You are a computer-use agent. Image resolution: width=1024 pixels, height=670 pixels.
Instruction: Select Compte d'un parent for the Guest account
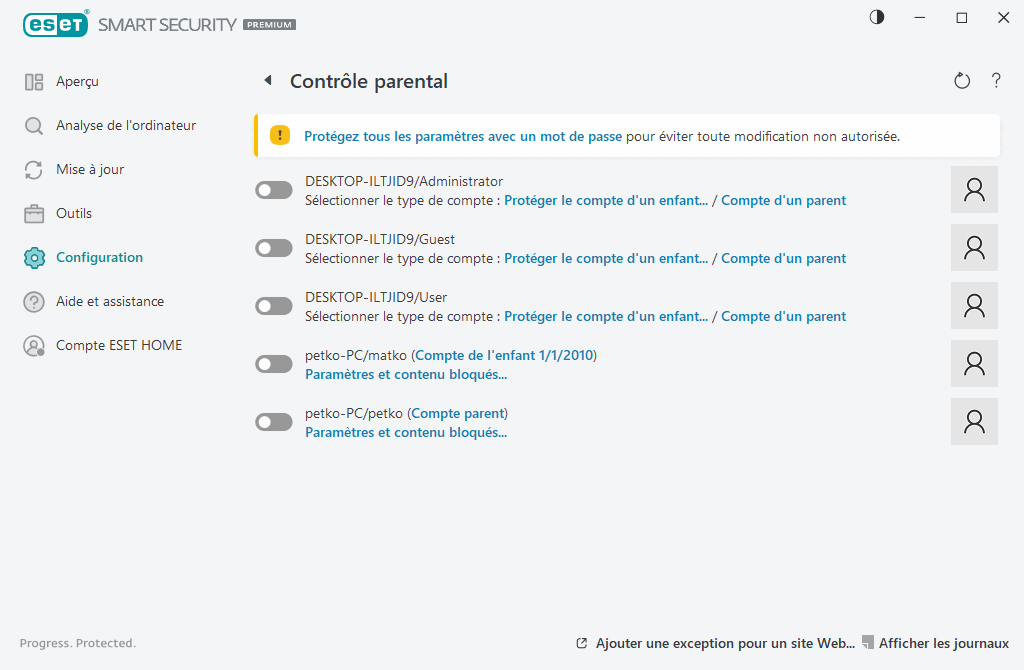(x=783, y=258)
